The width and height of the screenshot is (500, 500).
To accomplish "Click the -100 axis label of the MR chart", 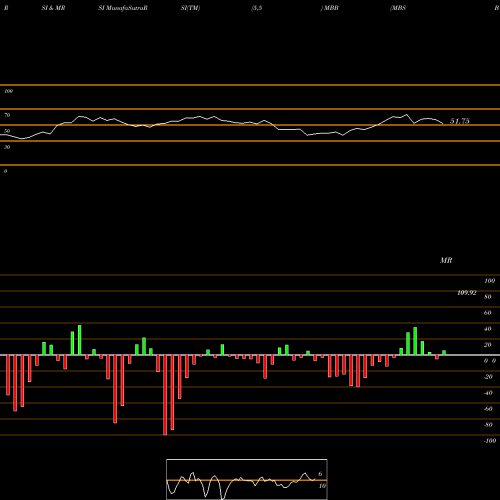I will (490, 441).
